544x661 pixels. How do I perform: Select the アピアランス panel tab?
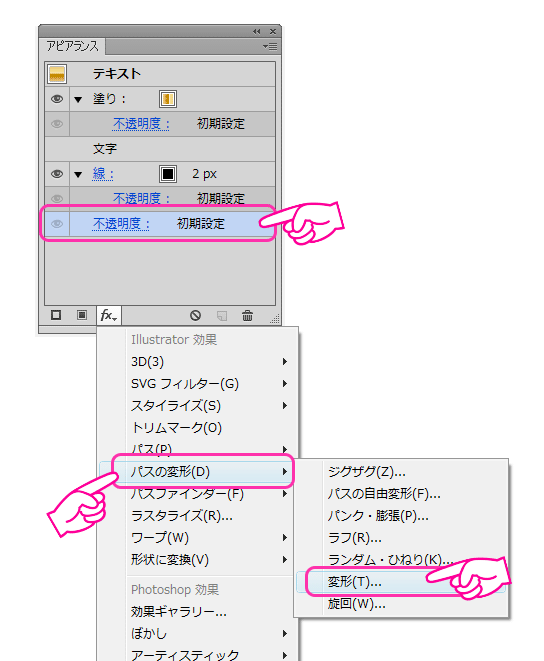pyautogui.click(x=72, y=46)
